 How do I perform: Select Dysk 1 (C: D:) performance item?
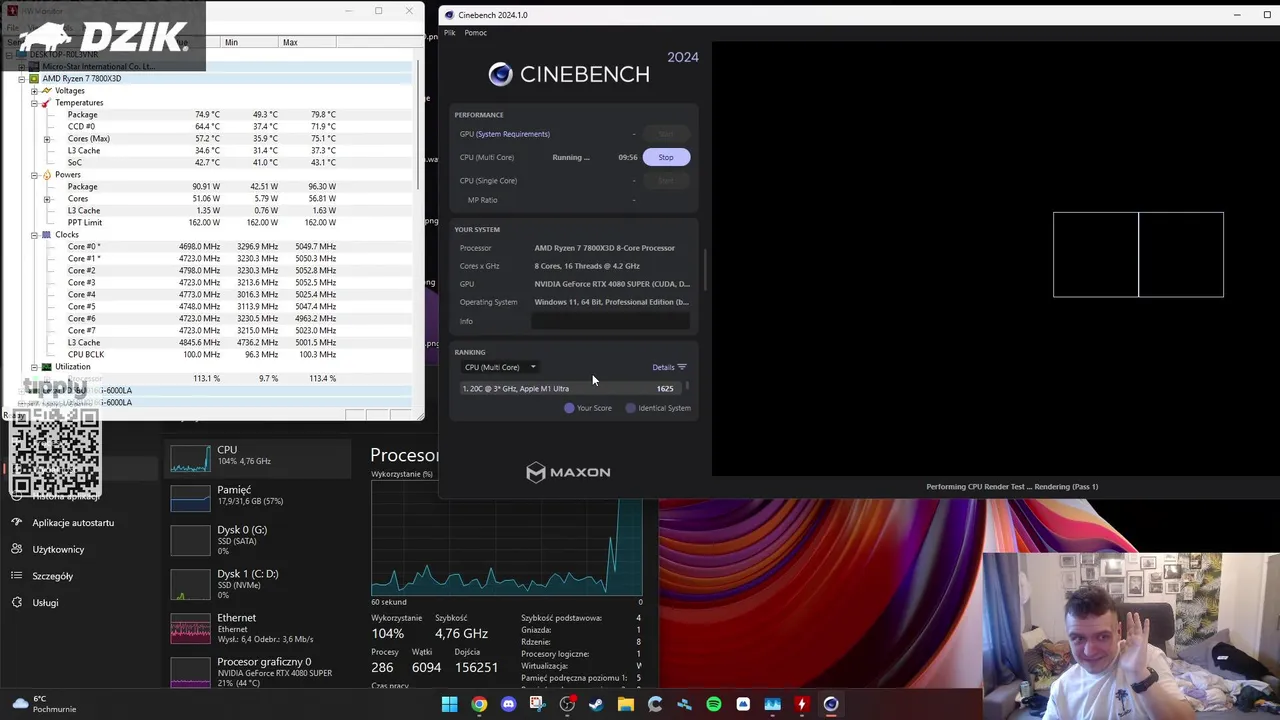point(258,584)
